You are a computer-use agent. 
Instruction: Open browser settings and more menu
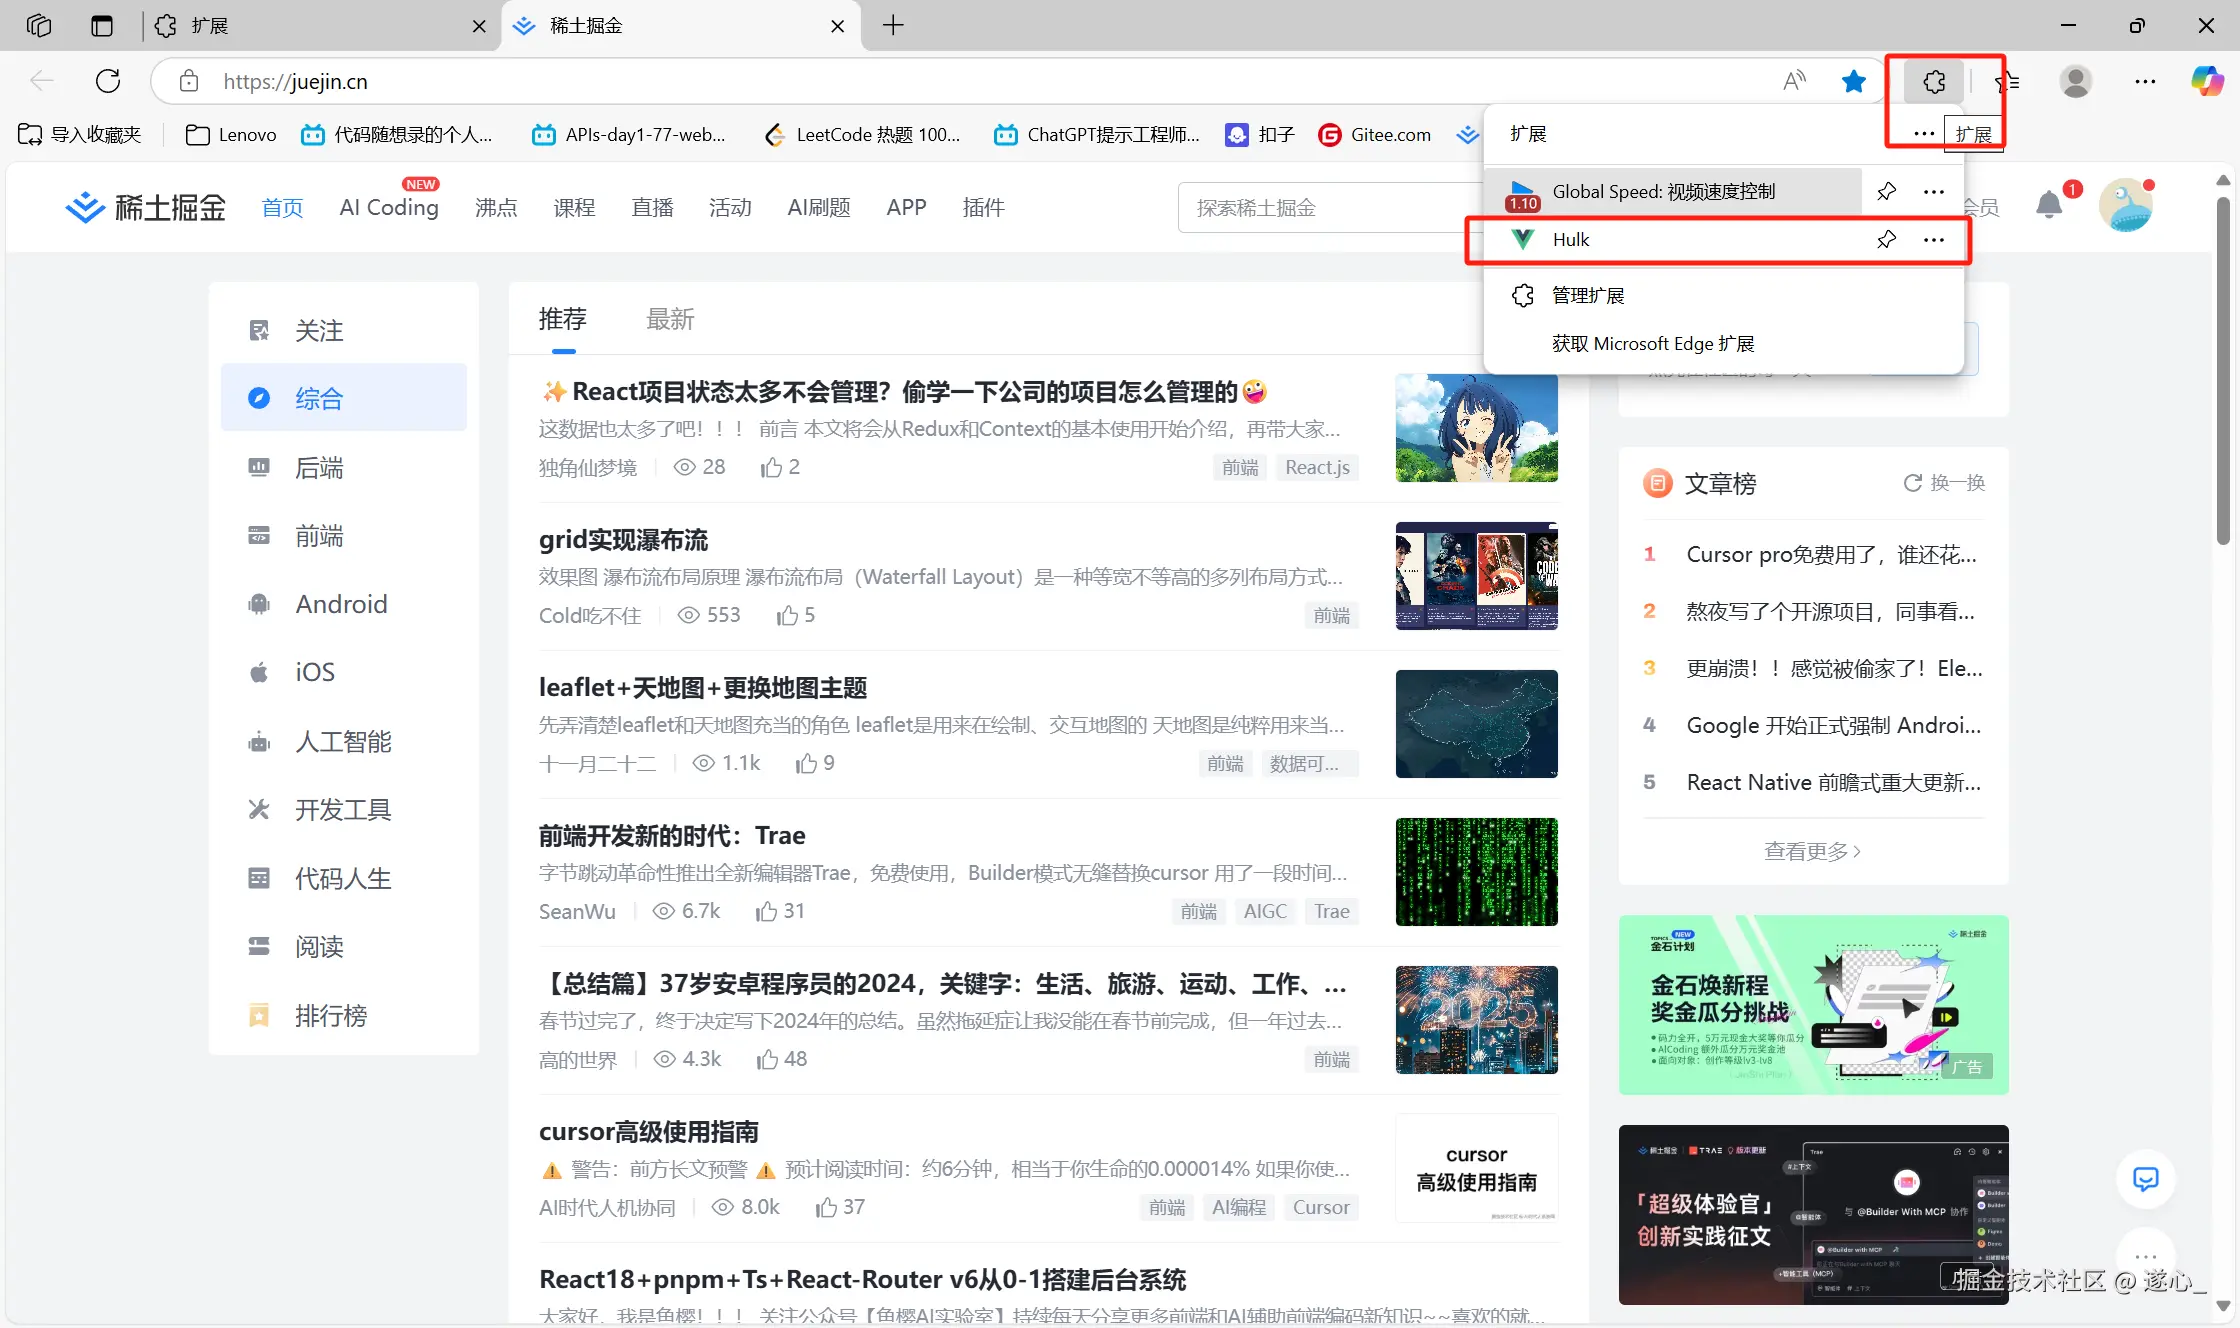coord(2145,81)
